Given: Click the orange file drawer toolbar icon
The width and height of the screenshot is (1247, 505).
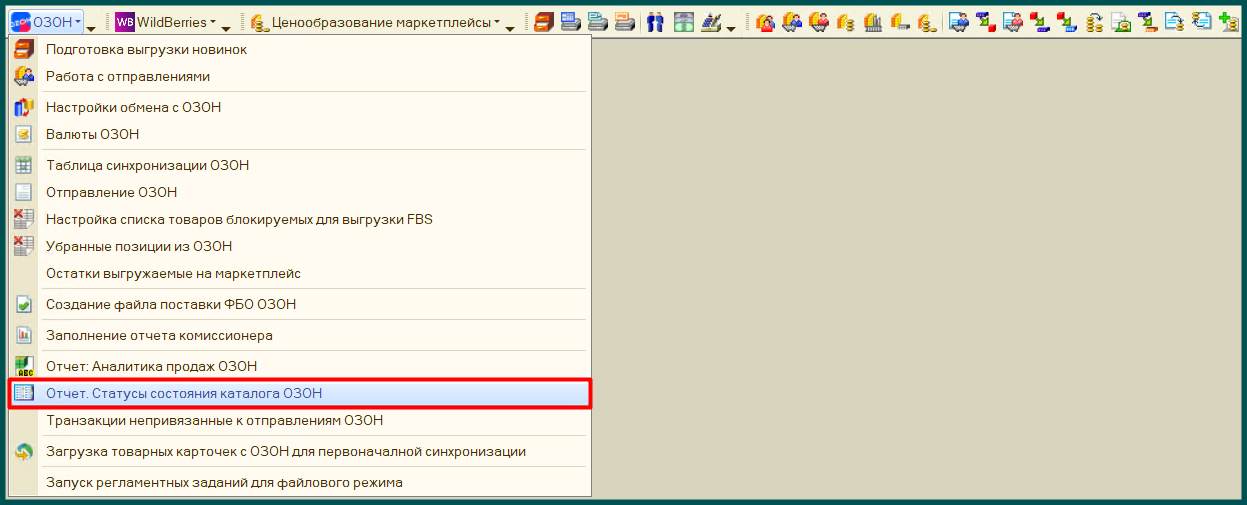Looking at the screenshot, I should click(x=543, y=21).
